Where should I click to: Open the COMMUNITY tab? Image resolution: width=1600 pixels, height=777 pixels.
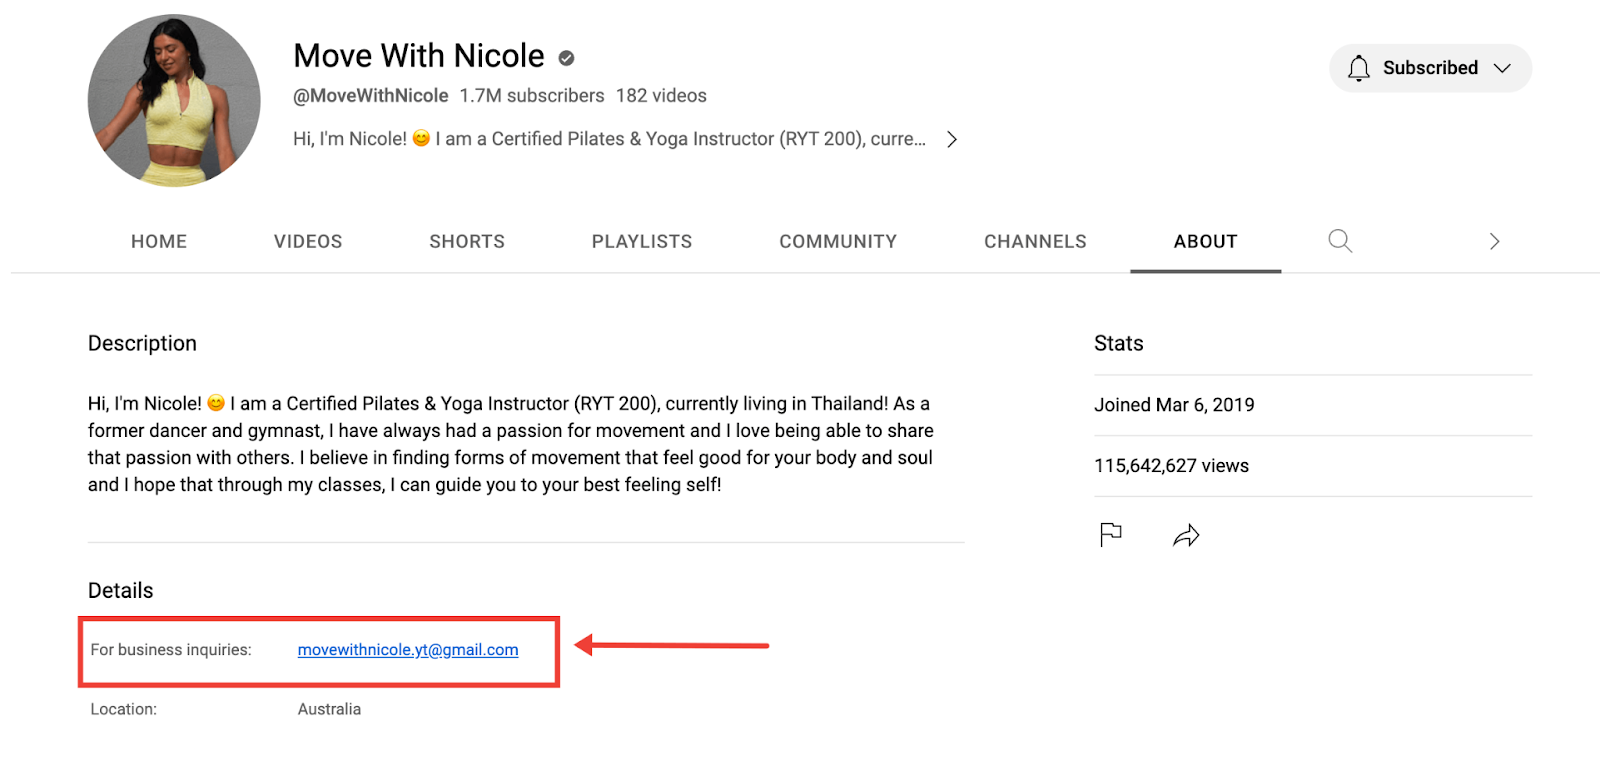(x=838, y=242)
